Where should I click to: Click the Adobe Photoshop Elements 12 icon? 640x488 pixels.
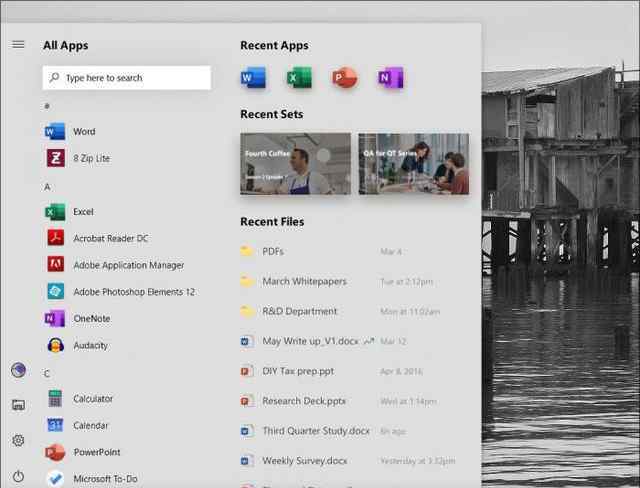coord(56,291)
